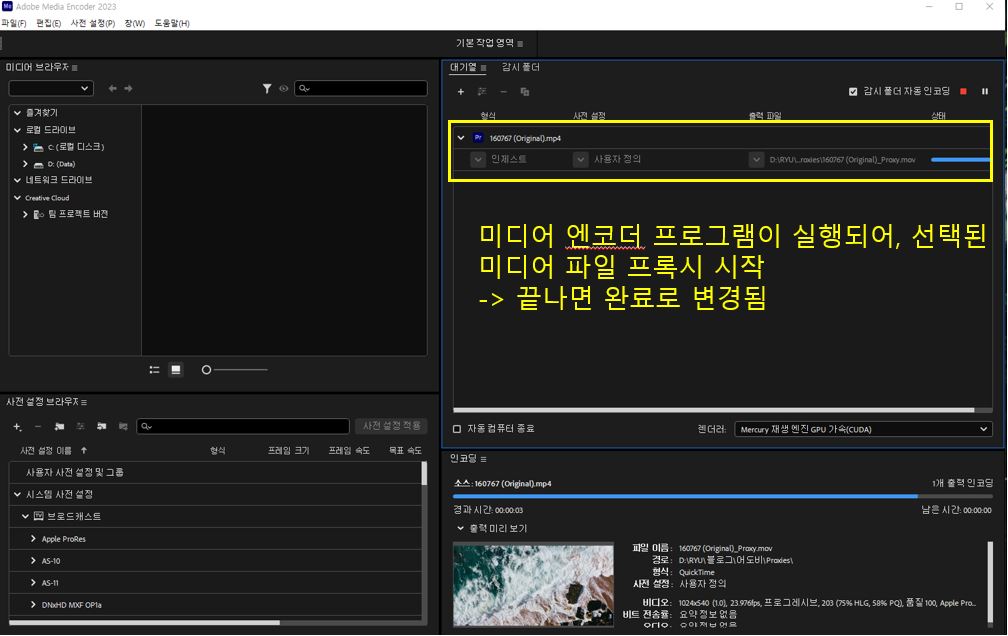Click the output path 160767 (Original)_Proxy.mov link
Viewport: 1008px width, 636px height.
click(842, 159)
